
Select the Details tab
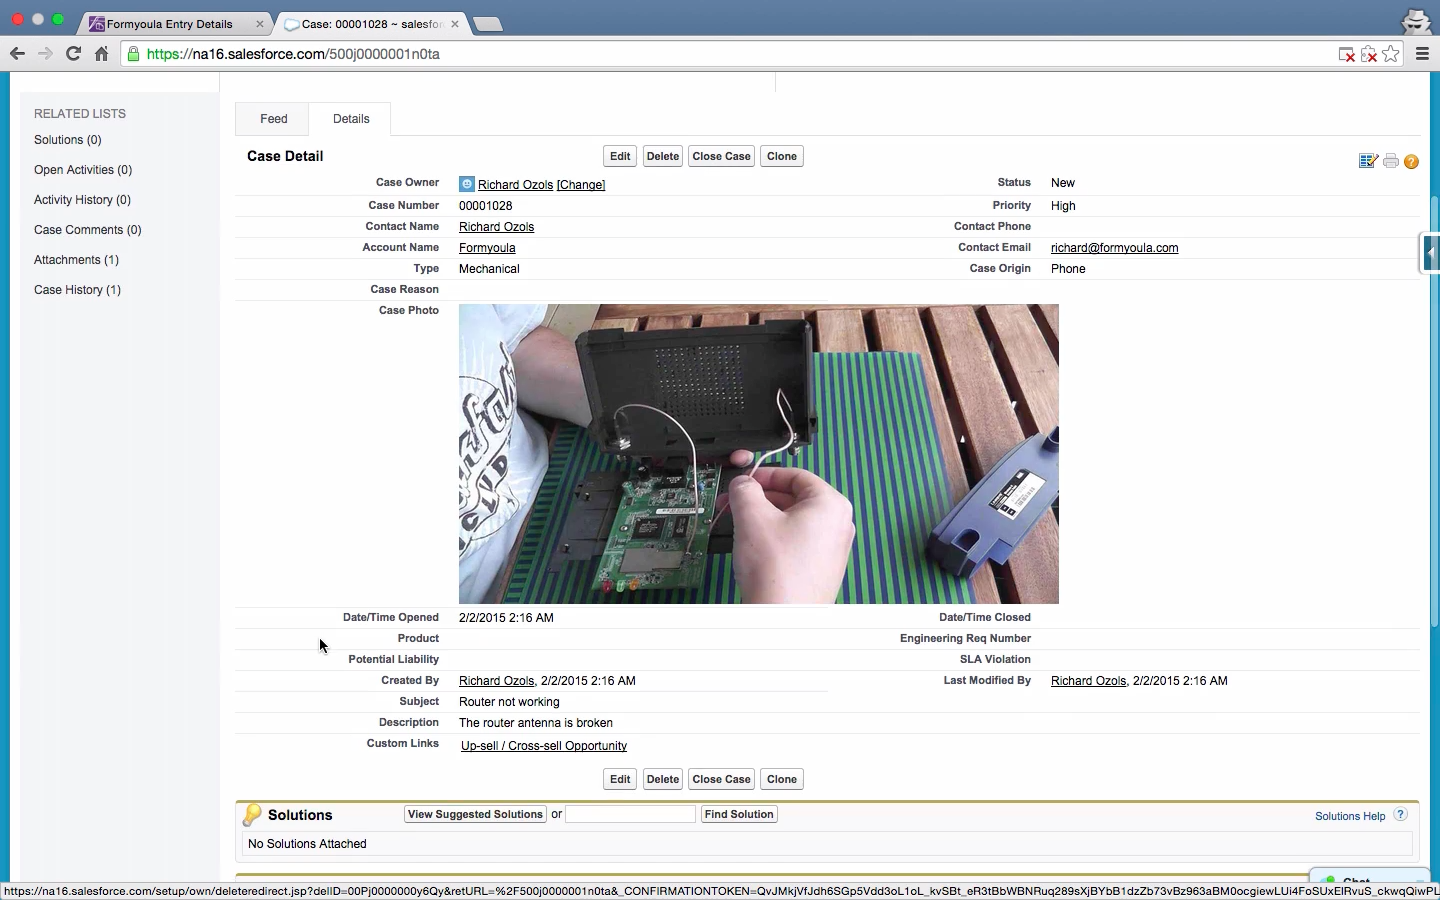click(x=351, y=119)
